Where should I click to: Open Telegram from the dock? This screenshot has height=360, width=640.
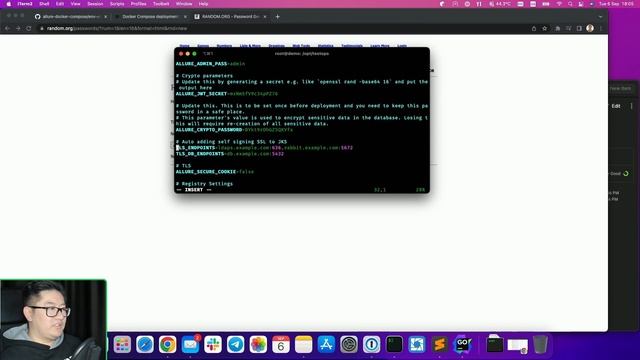click(236, 344)
